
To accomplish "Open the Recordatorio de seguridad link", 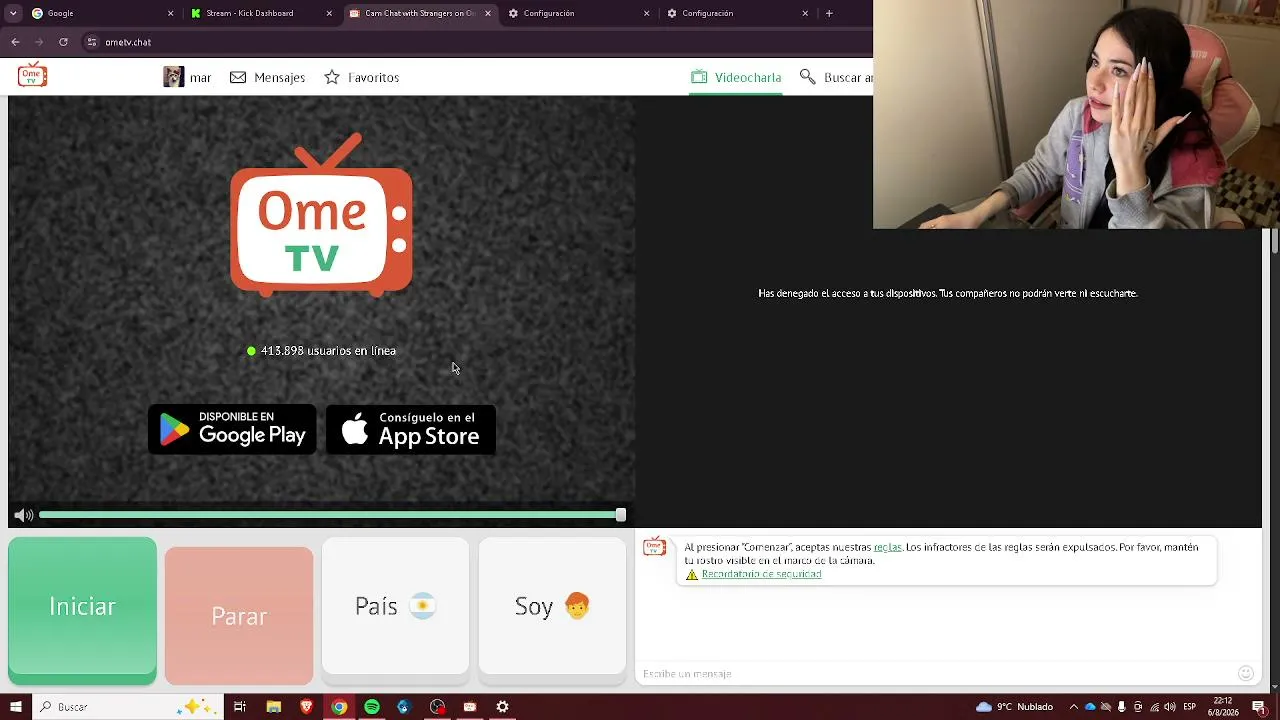I will click(x=761, y=574).
